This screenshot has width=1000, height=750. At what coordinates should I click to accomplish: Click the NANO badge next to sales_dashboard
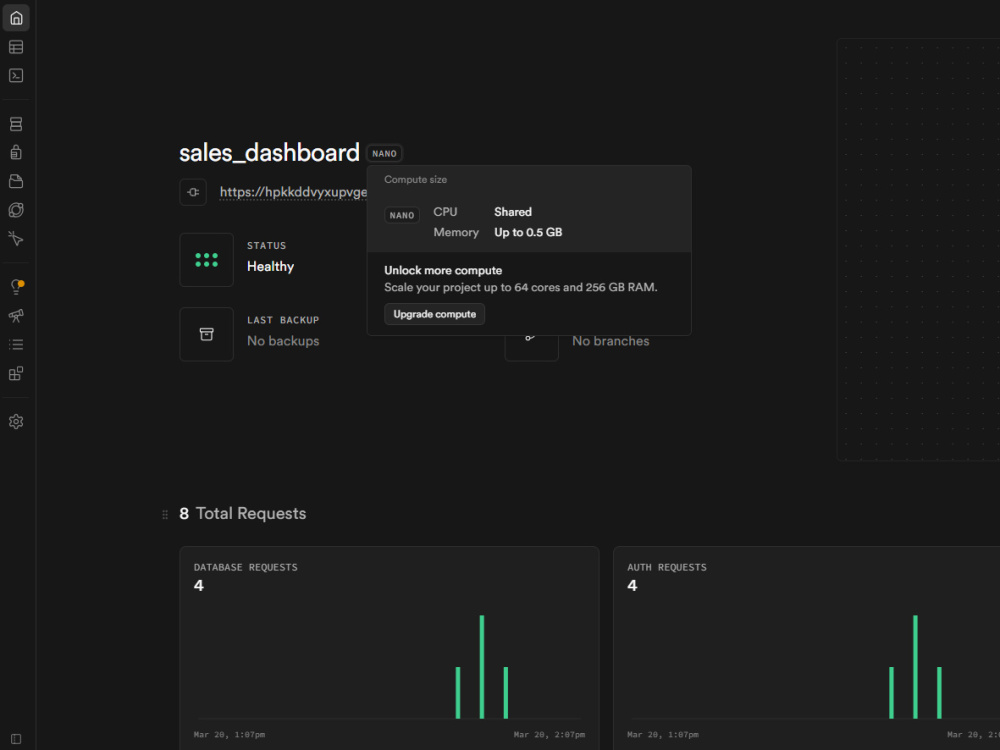384,154
